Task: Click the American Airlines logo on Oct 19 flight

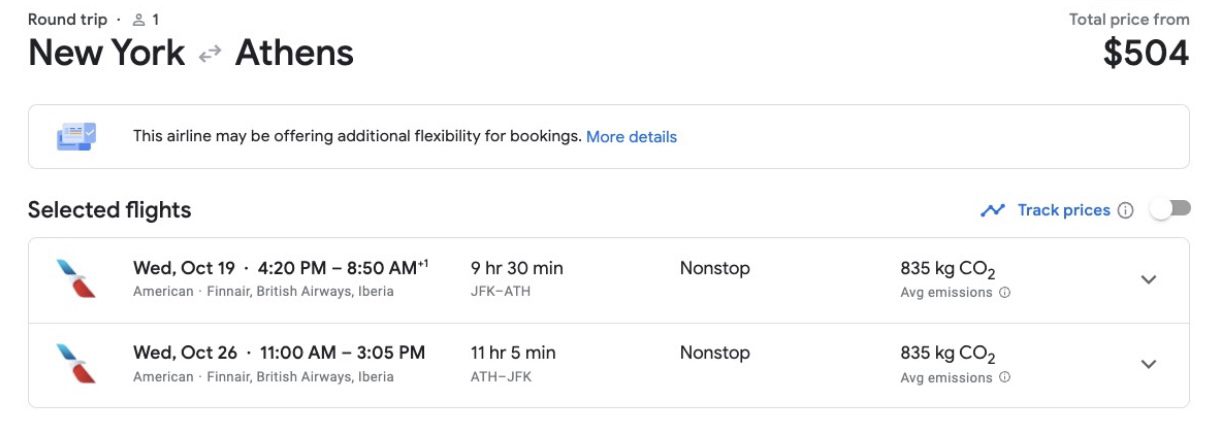Action: (x=76, y=279)
